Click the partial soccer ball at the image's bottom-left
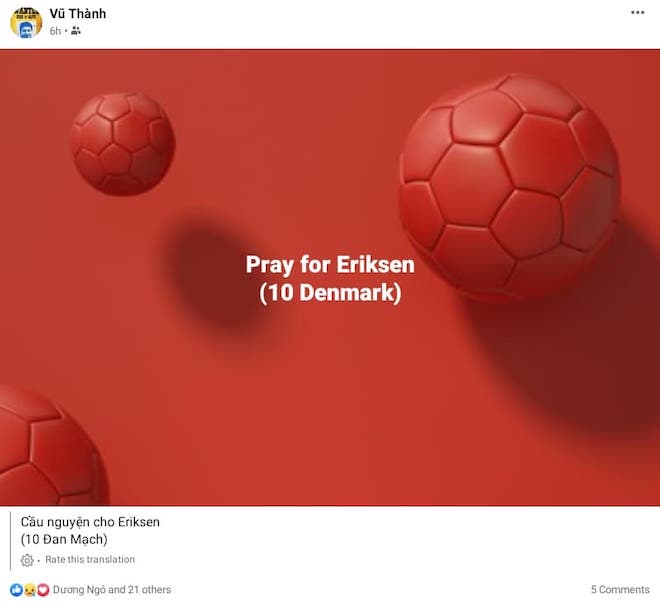 click(53, 446)
